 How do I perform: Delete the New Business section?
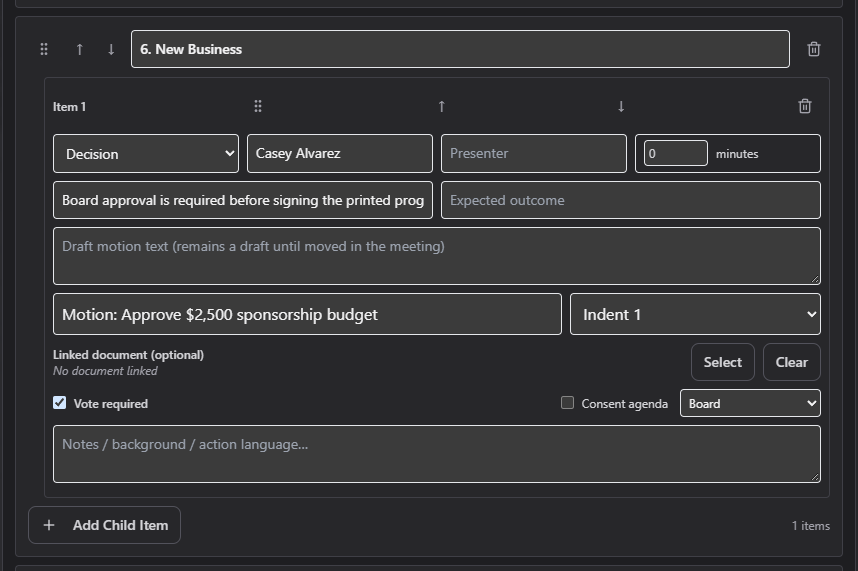(x=814, y=49)
